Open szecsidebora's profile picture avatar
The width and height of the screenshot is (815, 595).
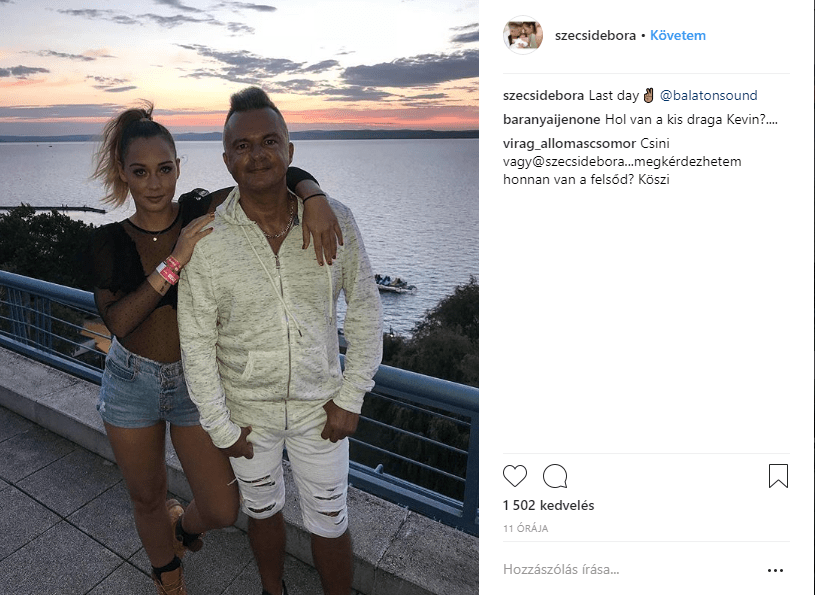522,35
